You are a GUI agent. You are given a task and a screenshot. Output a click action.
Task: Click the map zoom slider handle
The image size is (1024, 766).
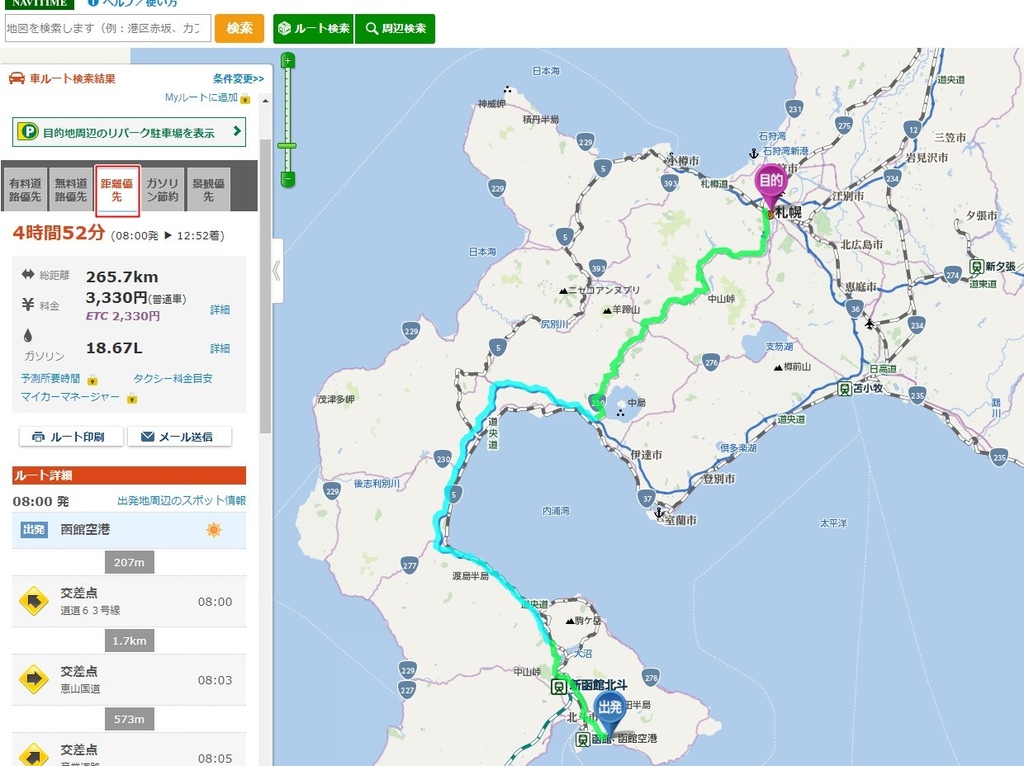[287, 146]
